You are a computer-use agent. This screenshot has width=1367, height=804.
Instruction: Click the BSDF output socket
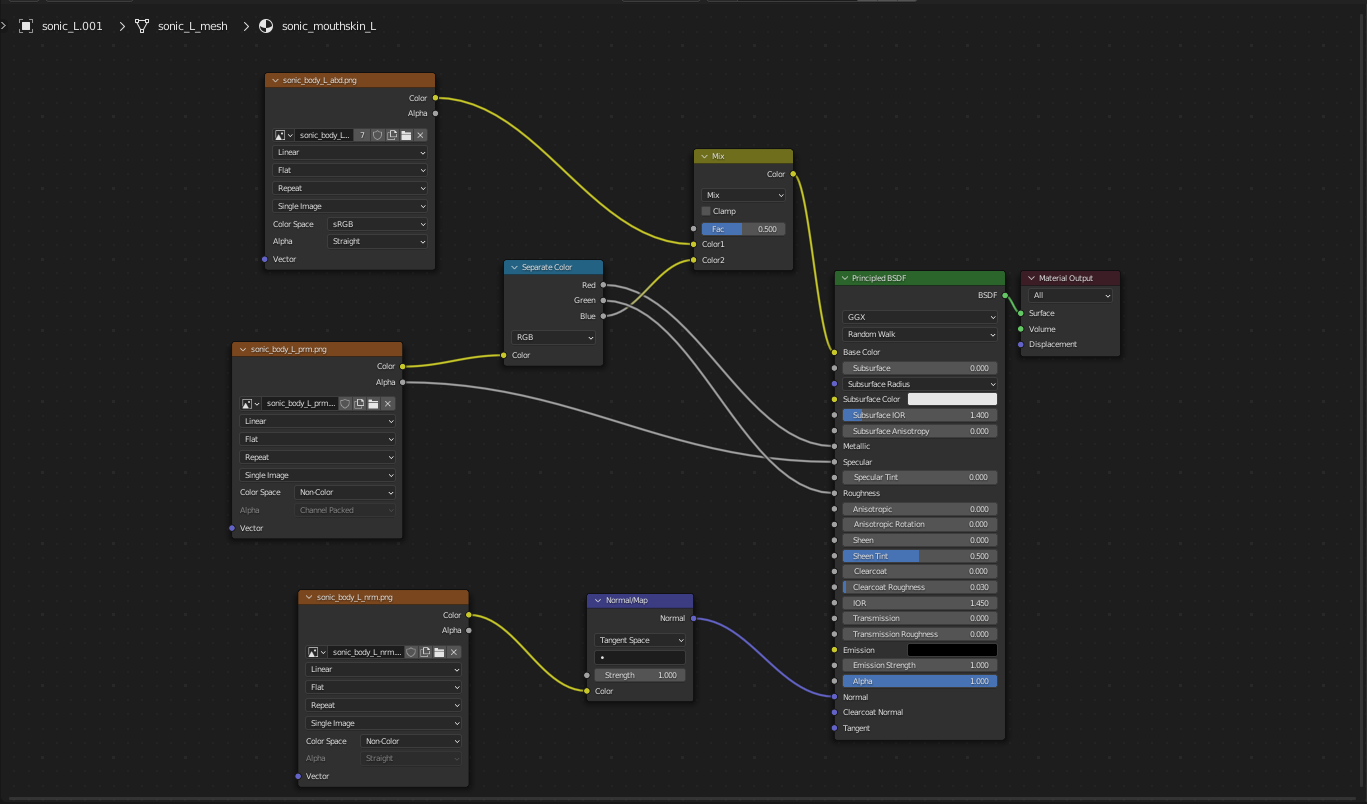pyautogui.click(x=1006, y=295)
